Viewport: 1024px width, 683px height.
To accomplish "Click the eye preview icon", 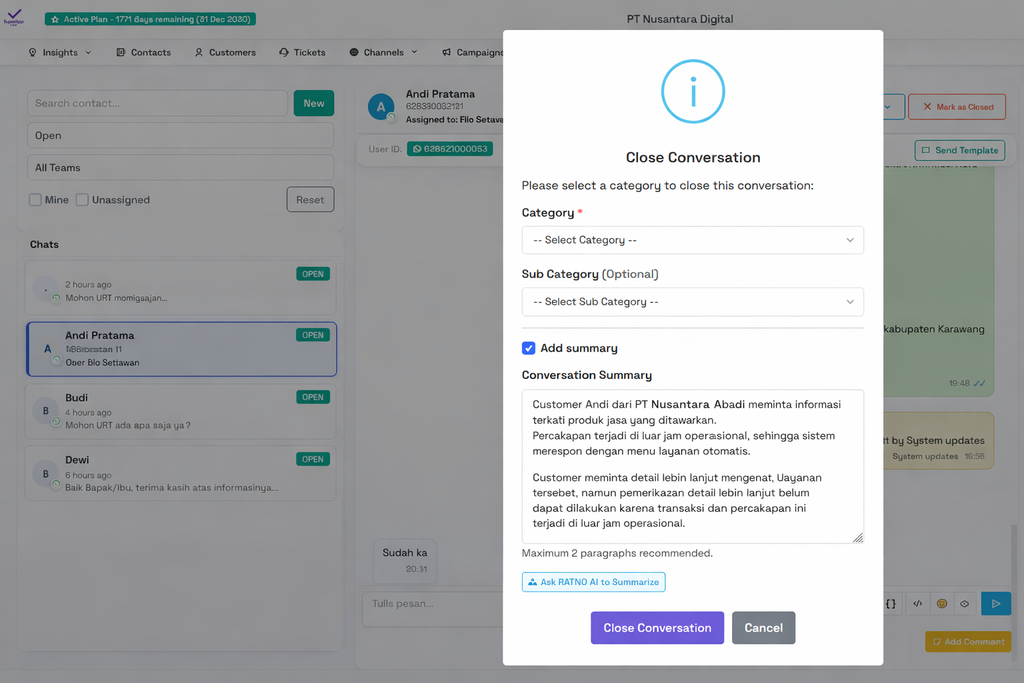I will tap(965, 603).
